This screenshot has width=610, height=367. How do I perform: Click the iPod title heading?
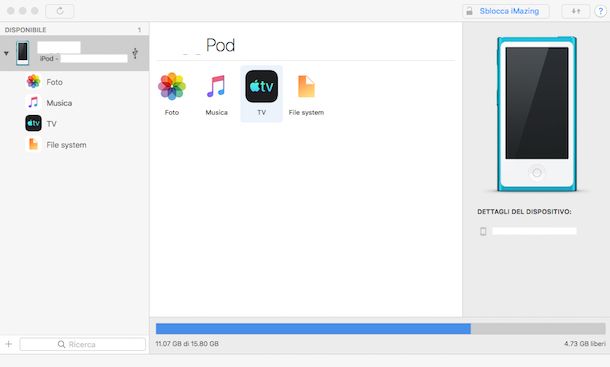coord(220,46)
